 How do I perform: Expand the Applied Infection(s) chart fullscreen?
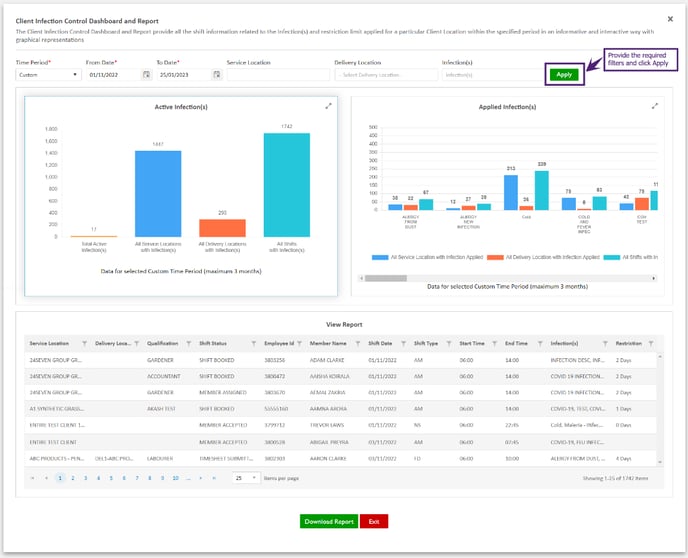[x=655, y=106]
